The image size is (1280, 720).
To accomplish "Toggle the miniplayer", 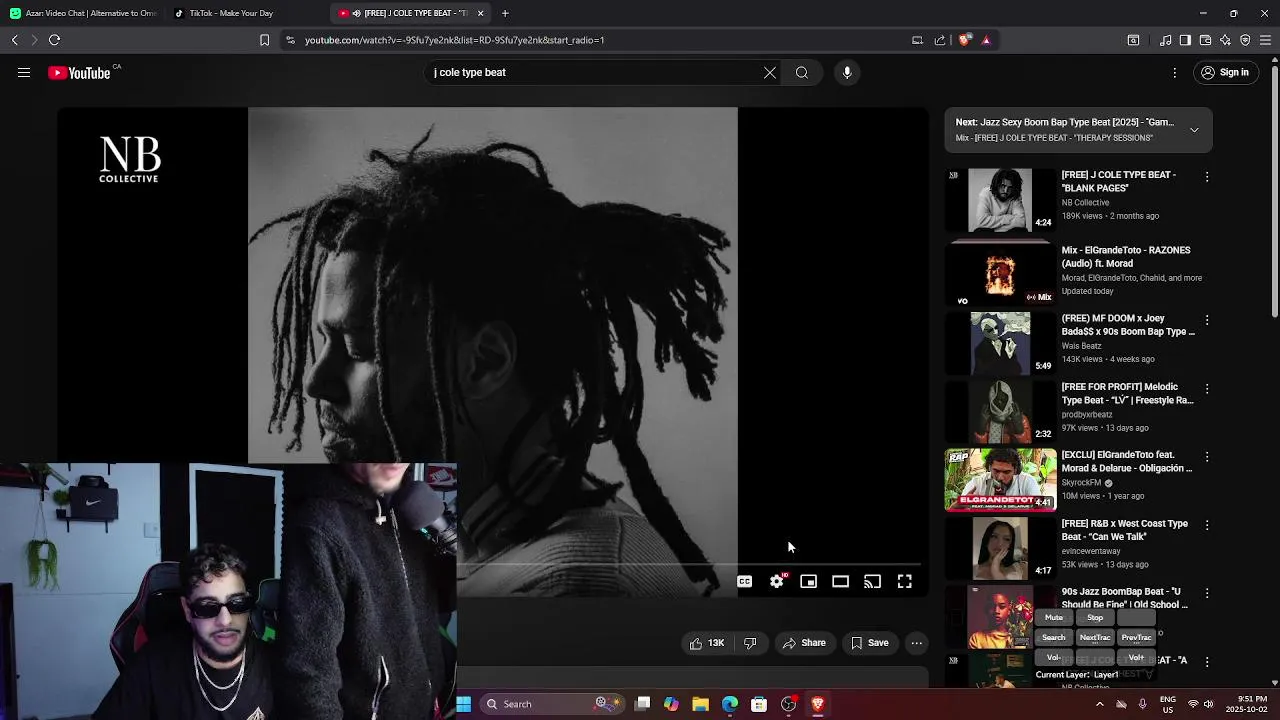I will click(x=809, y=581).
